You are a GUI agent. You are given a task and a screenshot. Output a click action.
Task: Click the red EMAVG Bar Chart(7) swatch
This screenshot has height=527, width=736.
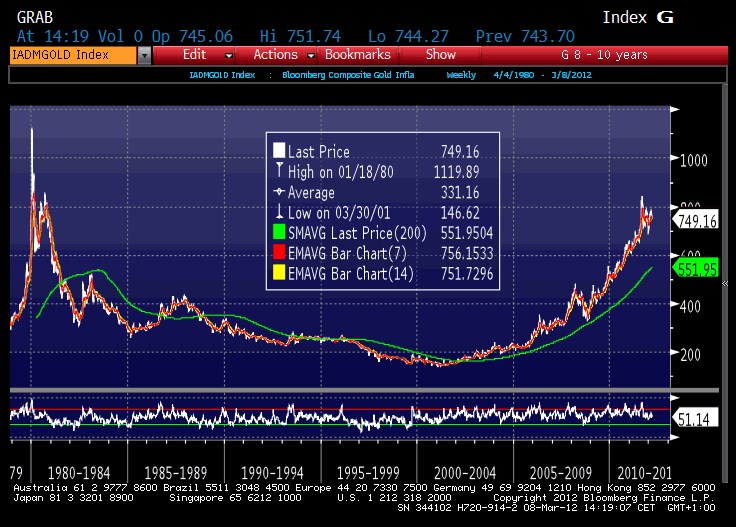(x=279, y=252)
